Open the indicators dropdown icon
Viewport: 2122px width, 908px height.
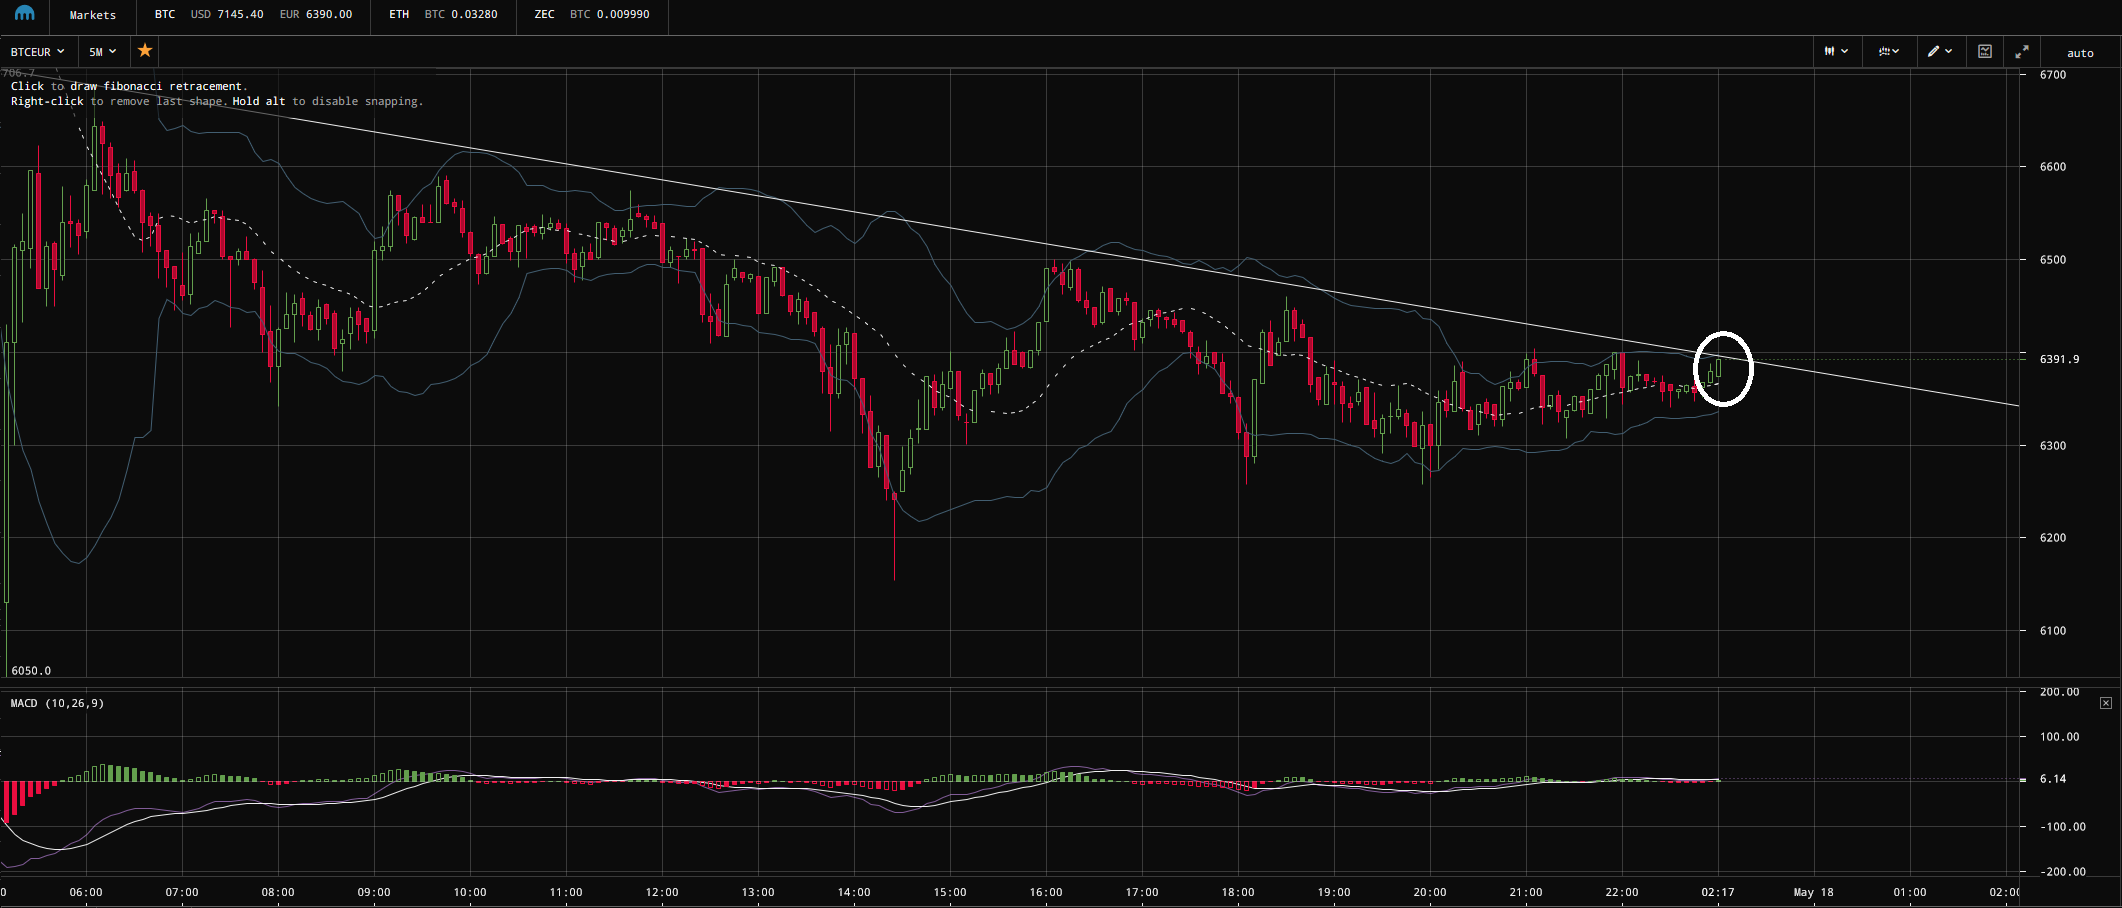tap(1888, 52)
